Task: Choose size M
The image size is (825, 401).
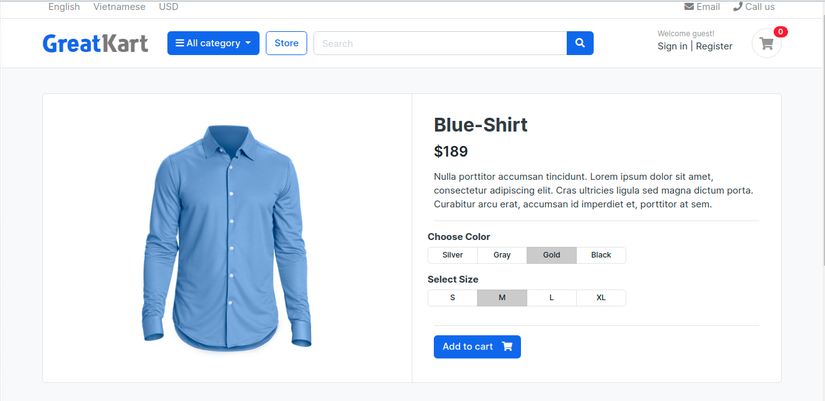Action: click(x=502, y=298)
